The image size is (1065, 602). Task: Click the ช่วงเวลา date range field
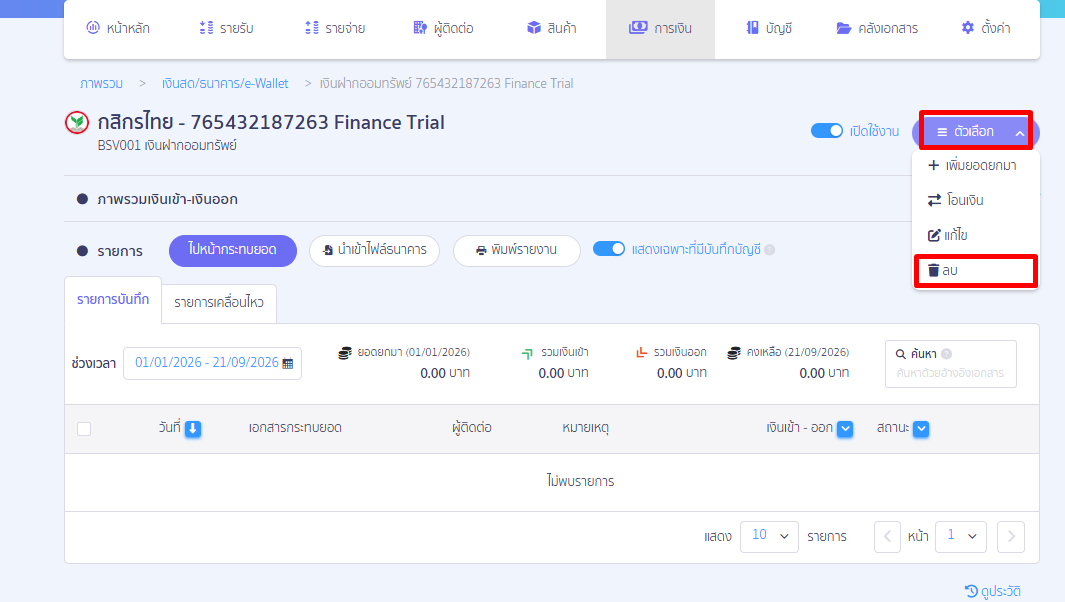212,364
